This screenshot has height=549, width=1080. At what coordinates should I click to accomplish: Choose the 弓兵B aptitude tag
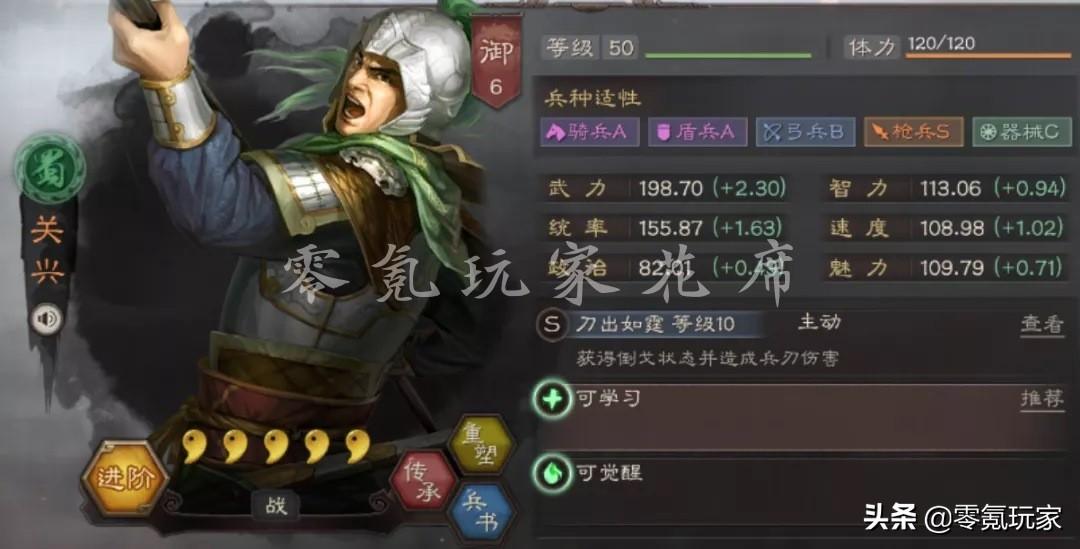[806, 132]
